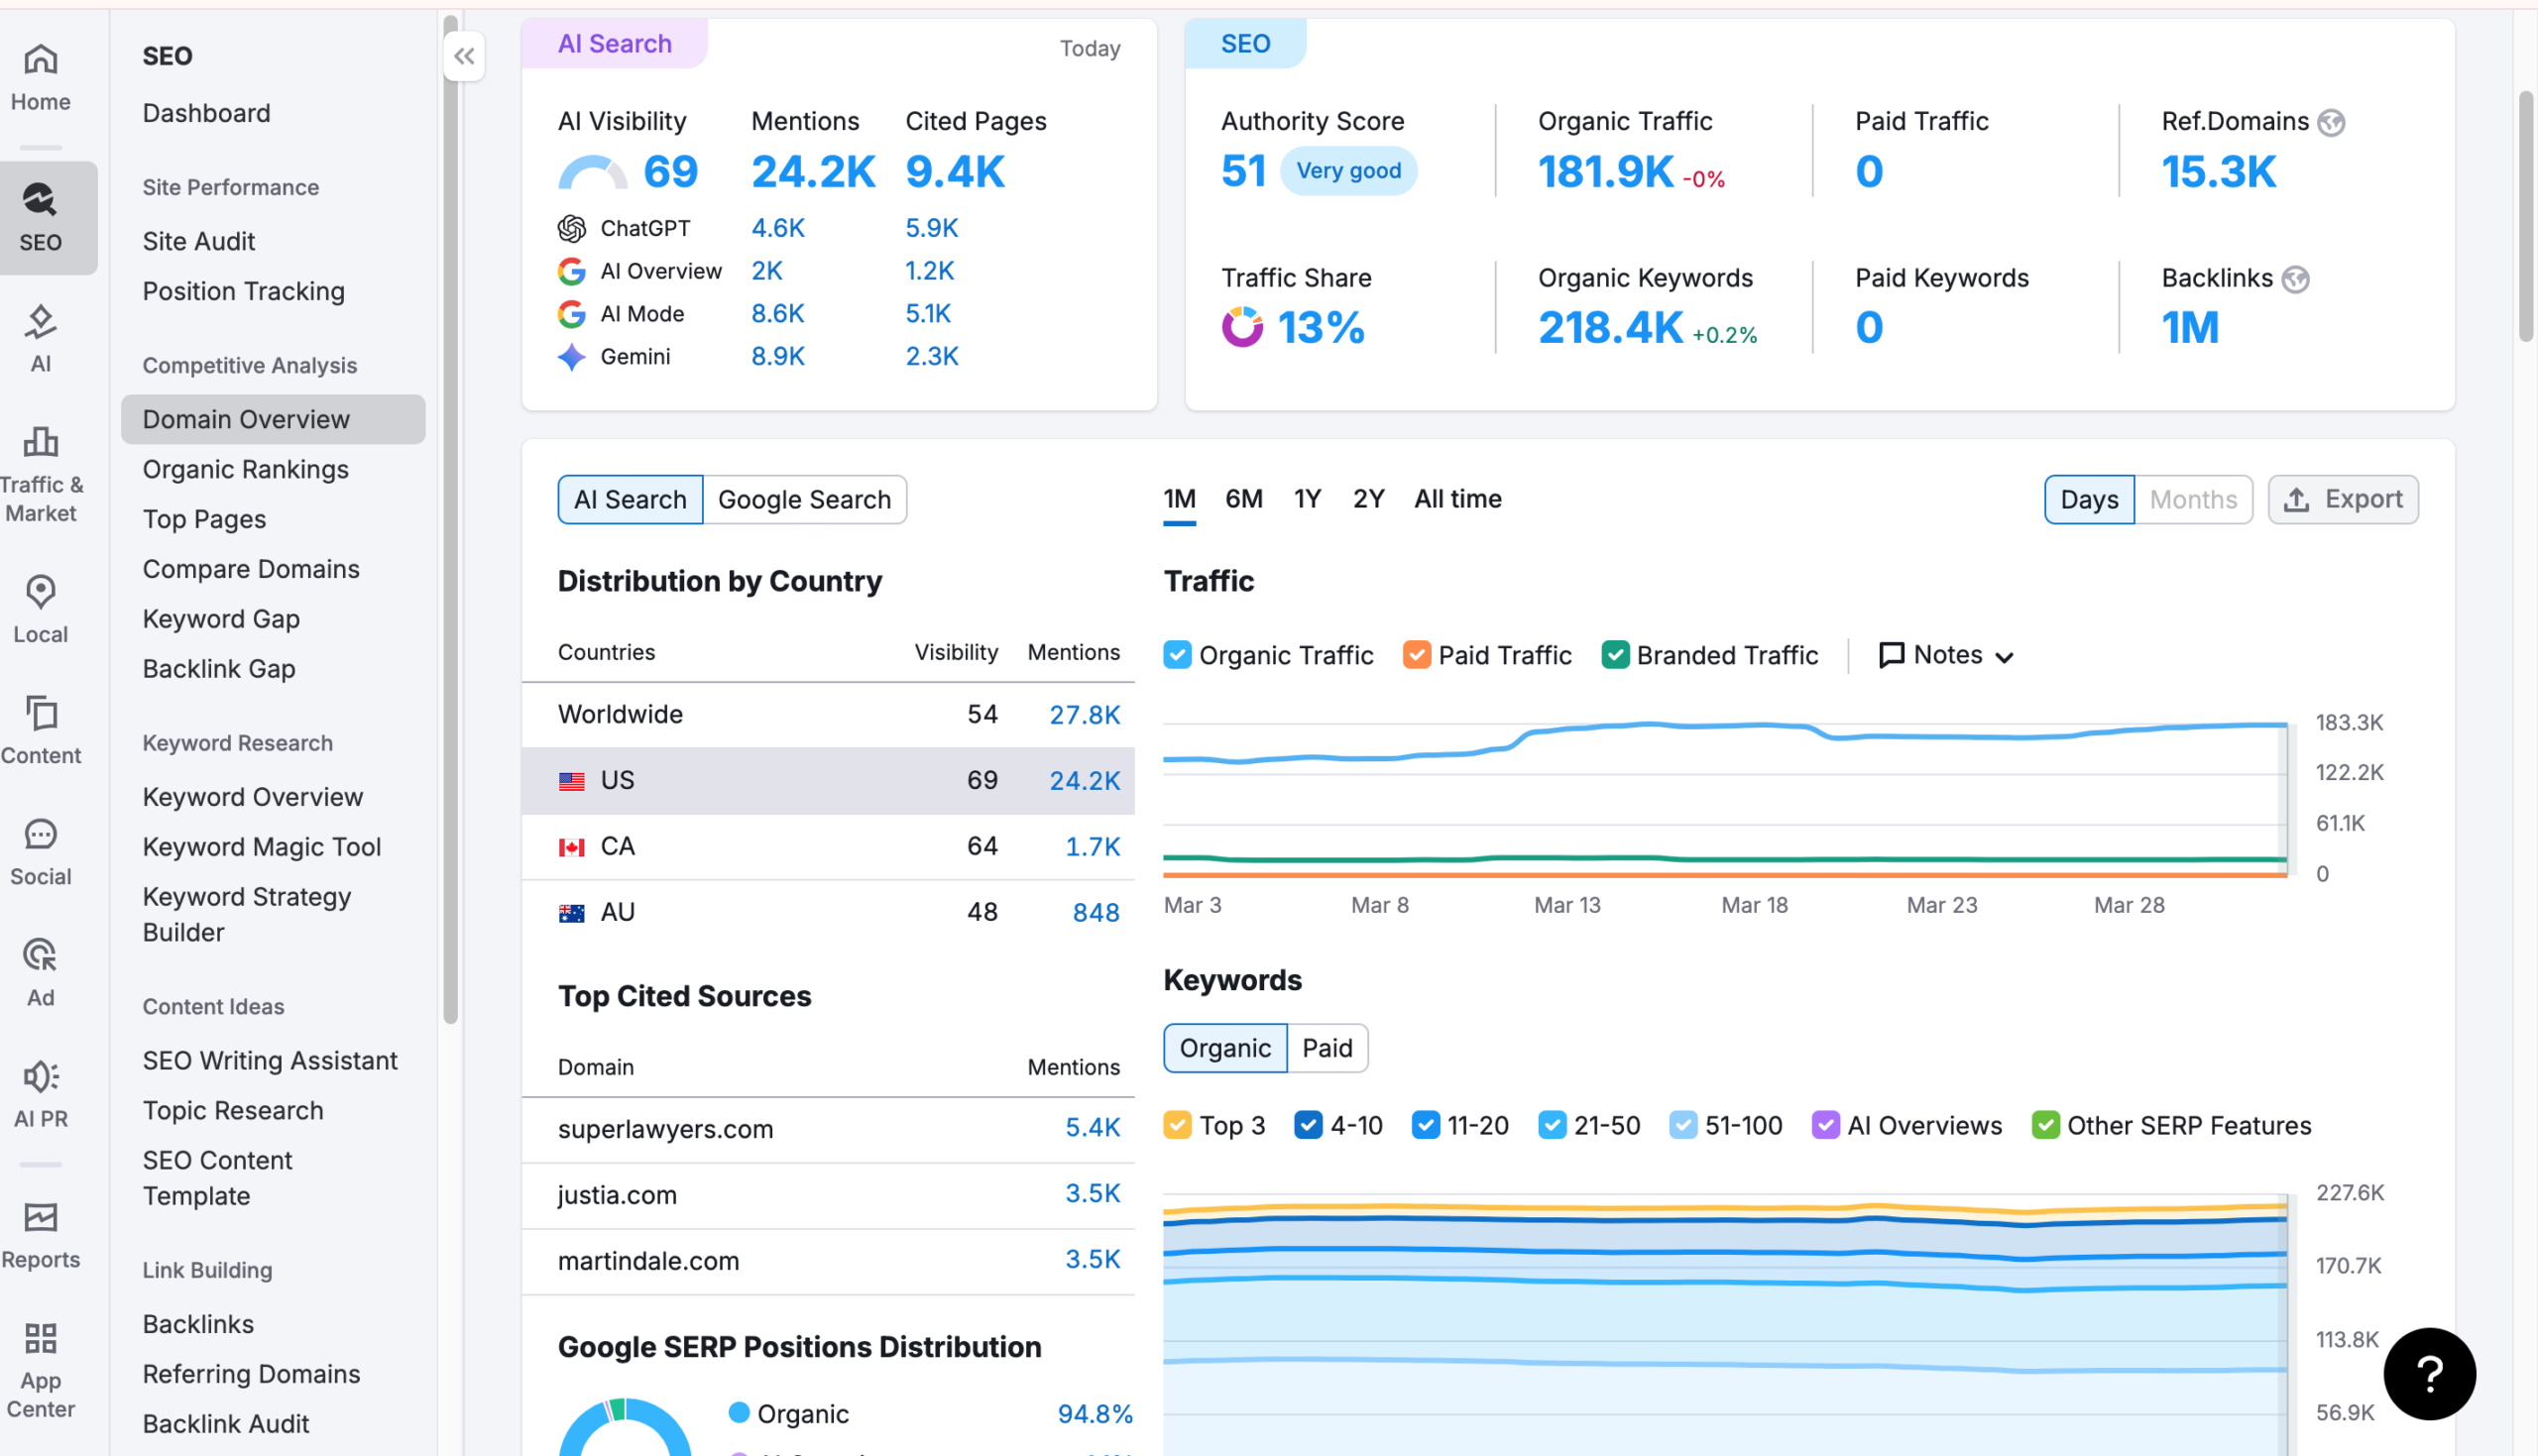Viewport: 2538px width, 1456px height.
Task: Click the AI sparkle icon in sidebar
Action: pos(40,322)
